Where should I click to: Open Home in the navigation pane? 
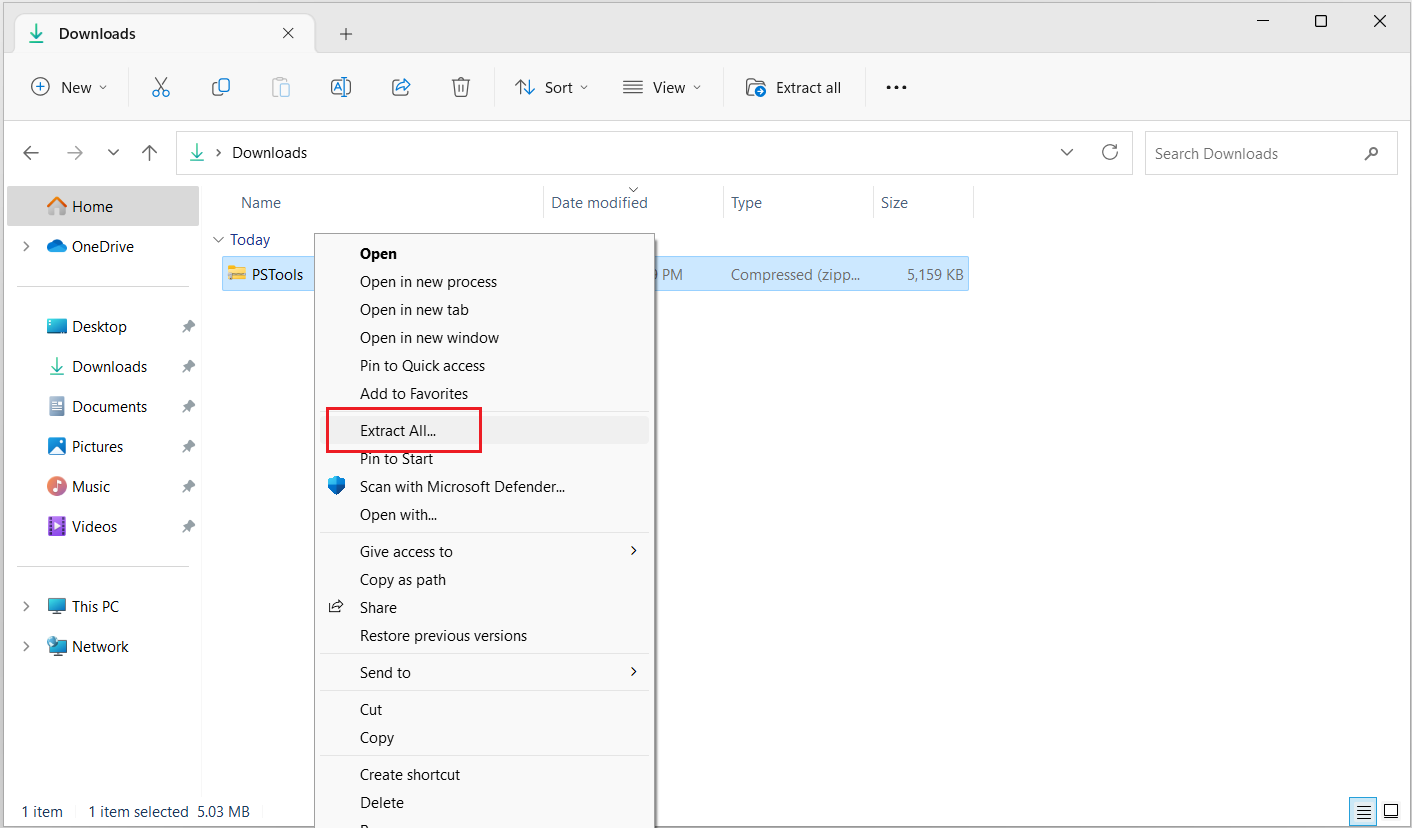coord(103,207)
